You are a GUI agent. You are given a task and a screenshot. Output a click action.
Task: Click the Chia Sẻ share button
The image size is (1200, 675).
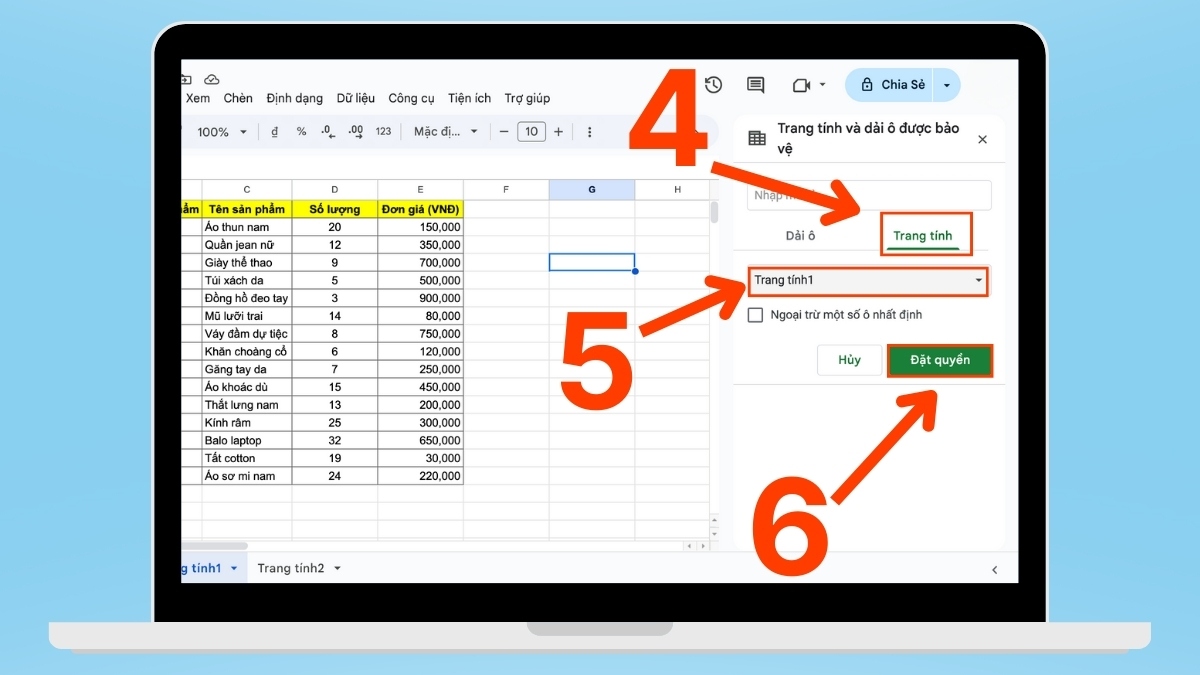point(891,85)
